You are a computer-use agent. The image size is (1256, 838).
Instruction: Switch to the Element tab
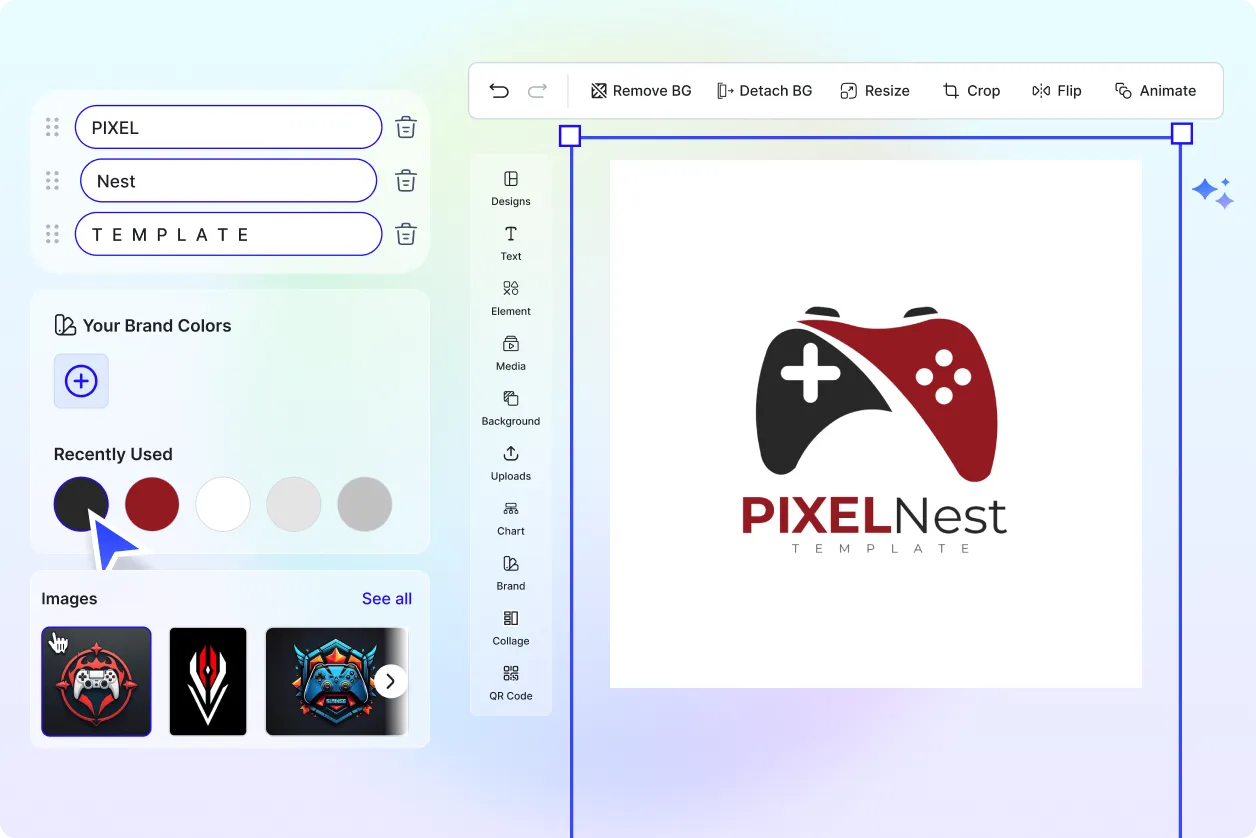510,297
